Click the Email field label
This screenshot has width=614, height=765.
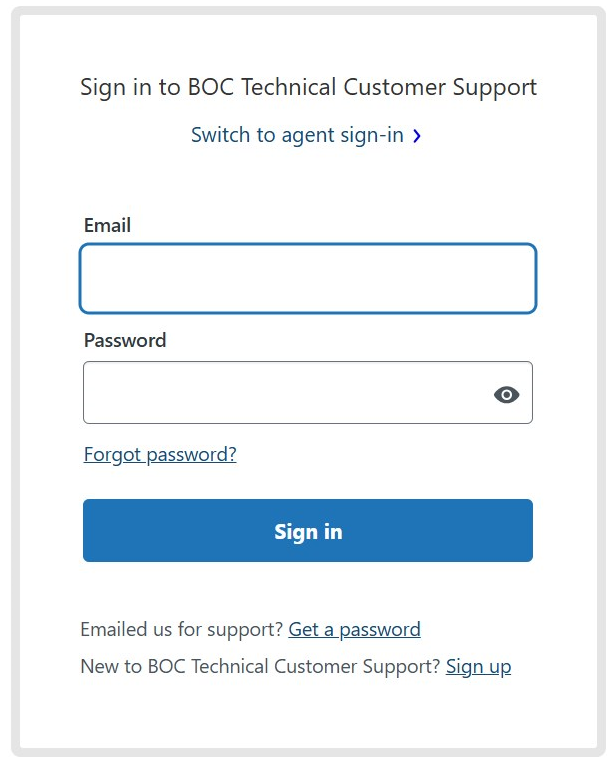[107, 225]
